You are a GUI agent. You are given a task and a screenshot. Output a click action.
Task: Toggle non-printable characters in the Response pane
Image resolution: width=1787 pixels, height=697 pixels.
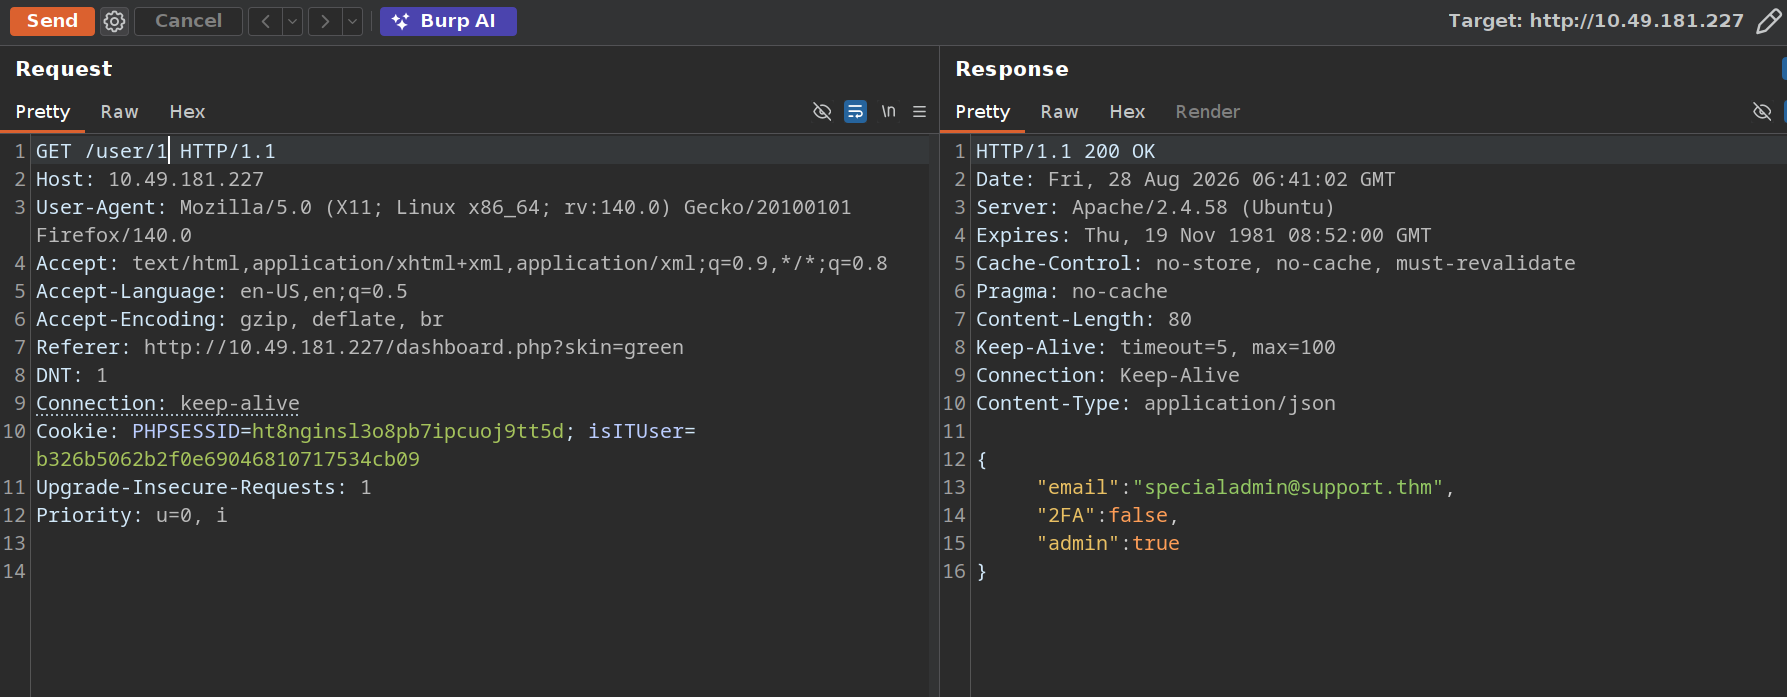[x=1762, y=112]
